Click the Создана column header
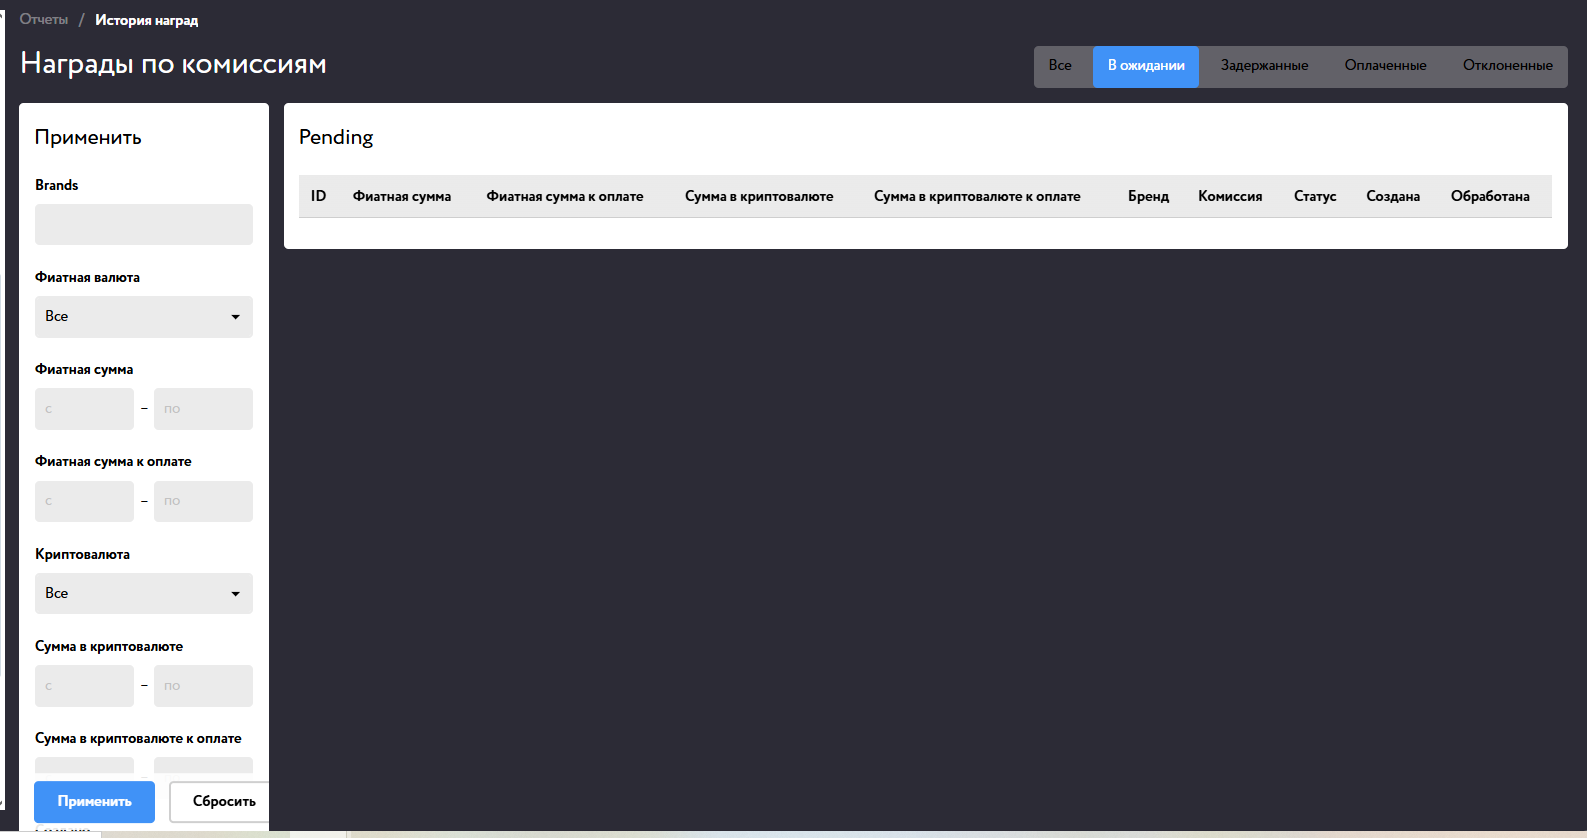 1393,197
